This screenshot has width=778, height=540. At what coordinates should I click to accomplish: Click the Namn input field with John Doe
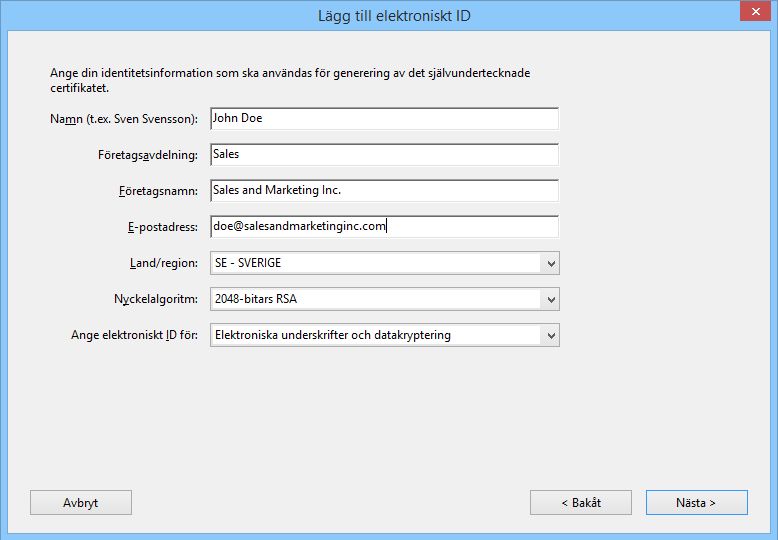coord(385,119)
